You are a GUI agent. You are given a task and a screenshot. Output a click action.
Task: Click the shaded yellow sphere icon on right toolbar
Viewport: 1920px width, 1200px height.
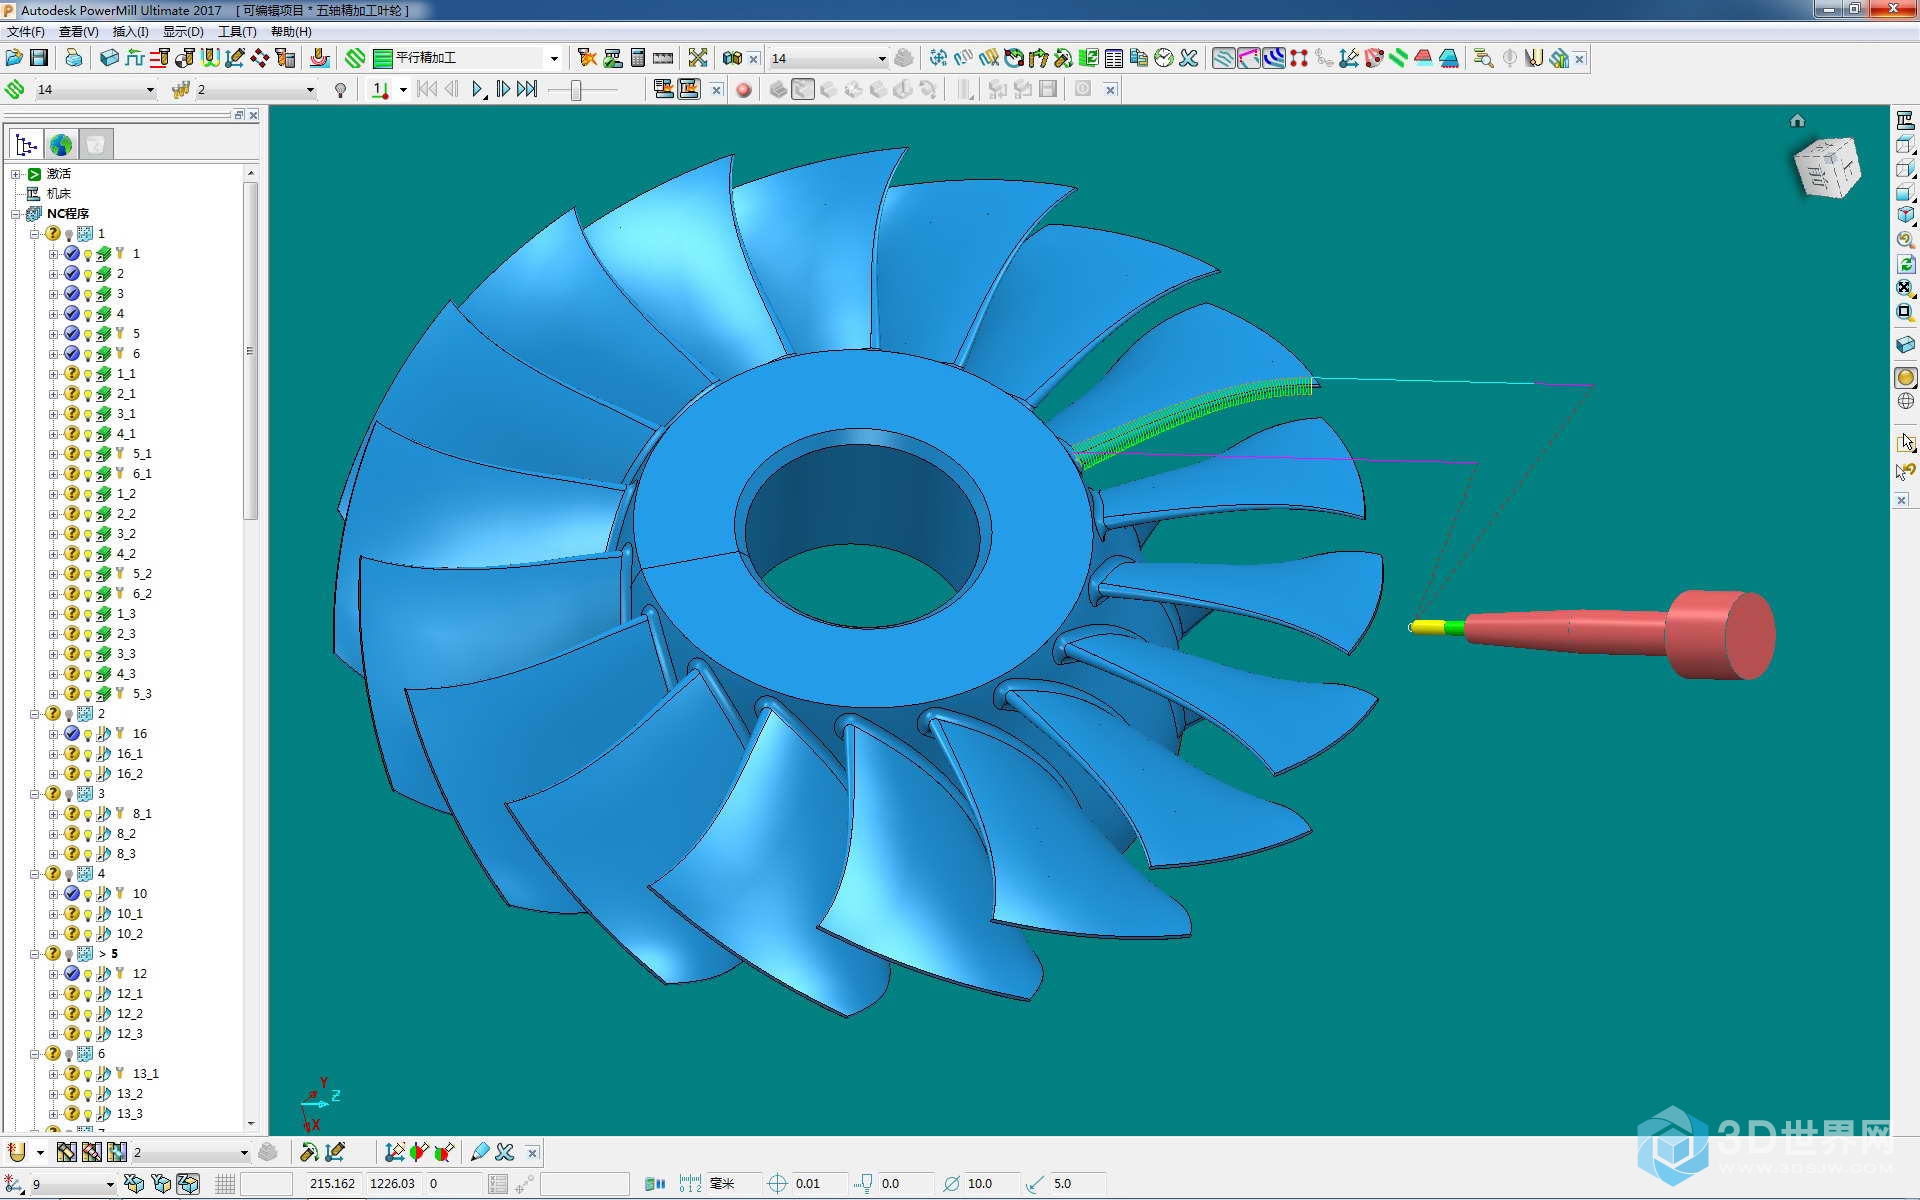[1905, 377]
